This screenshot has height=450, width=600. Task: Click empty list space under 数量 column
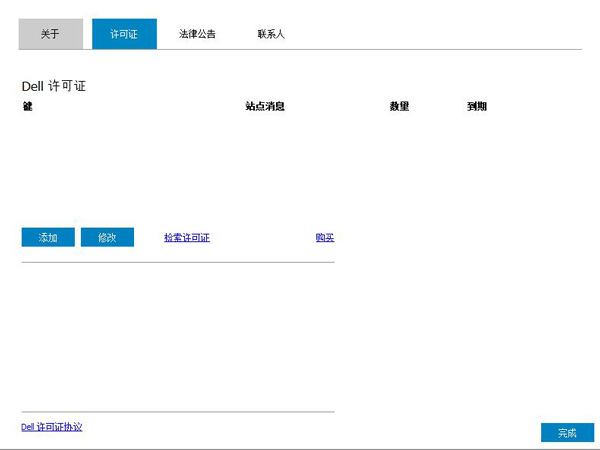pyautogui.click(x=399, y=165)
